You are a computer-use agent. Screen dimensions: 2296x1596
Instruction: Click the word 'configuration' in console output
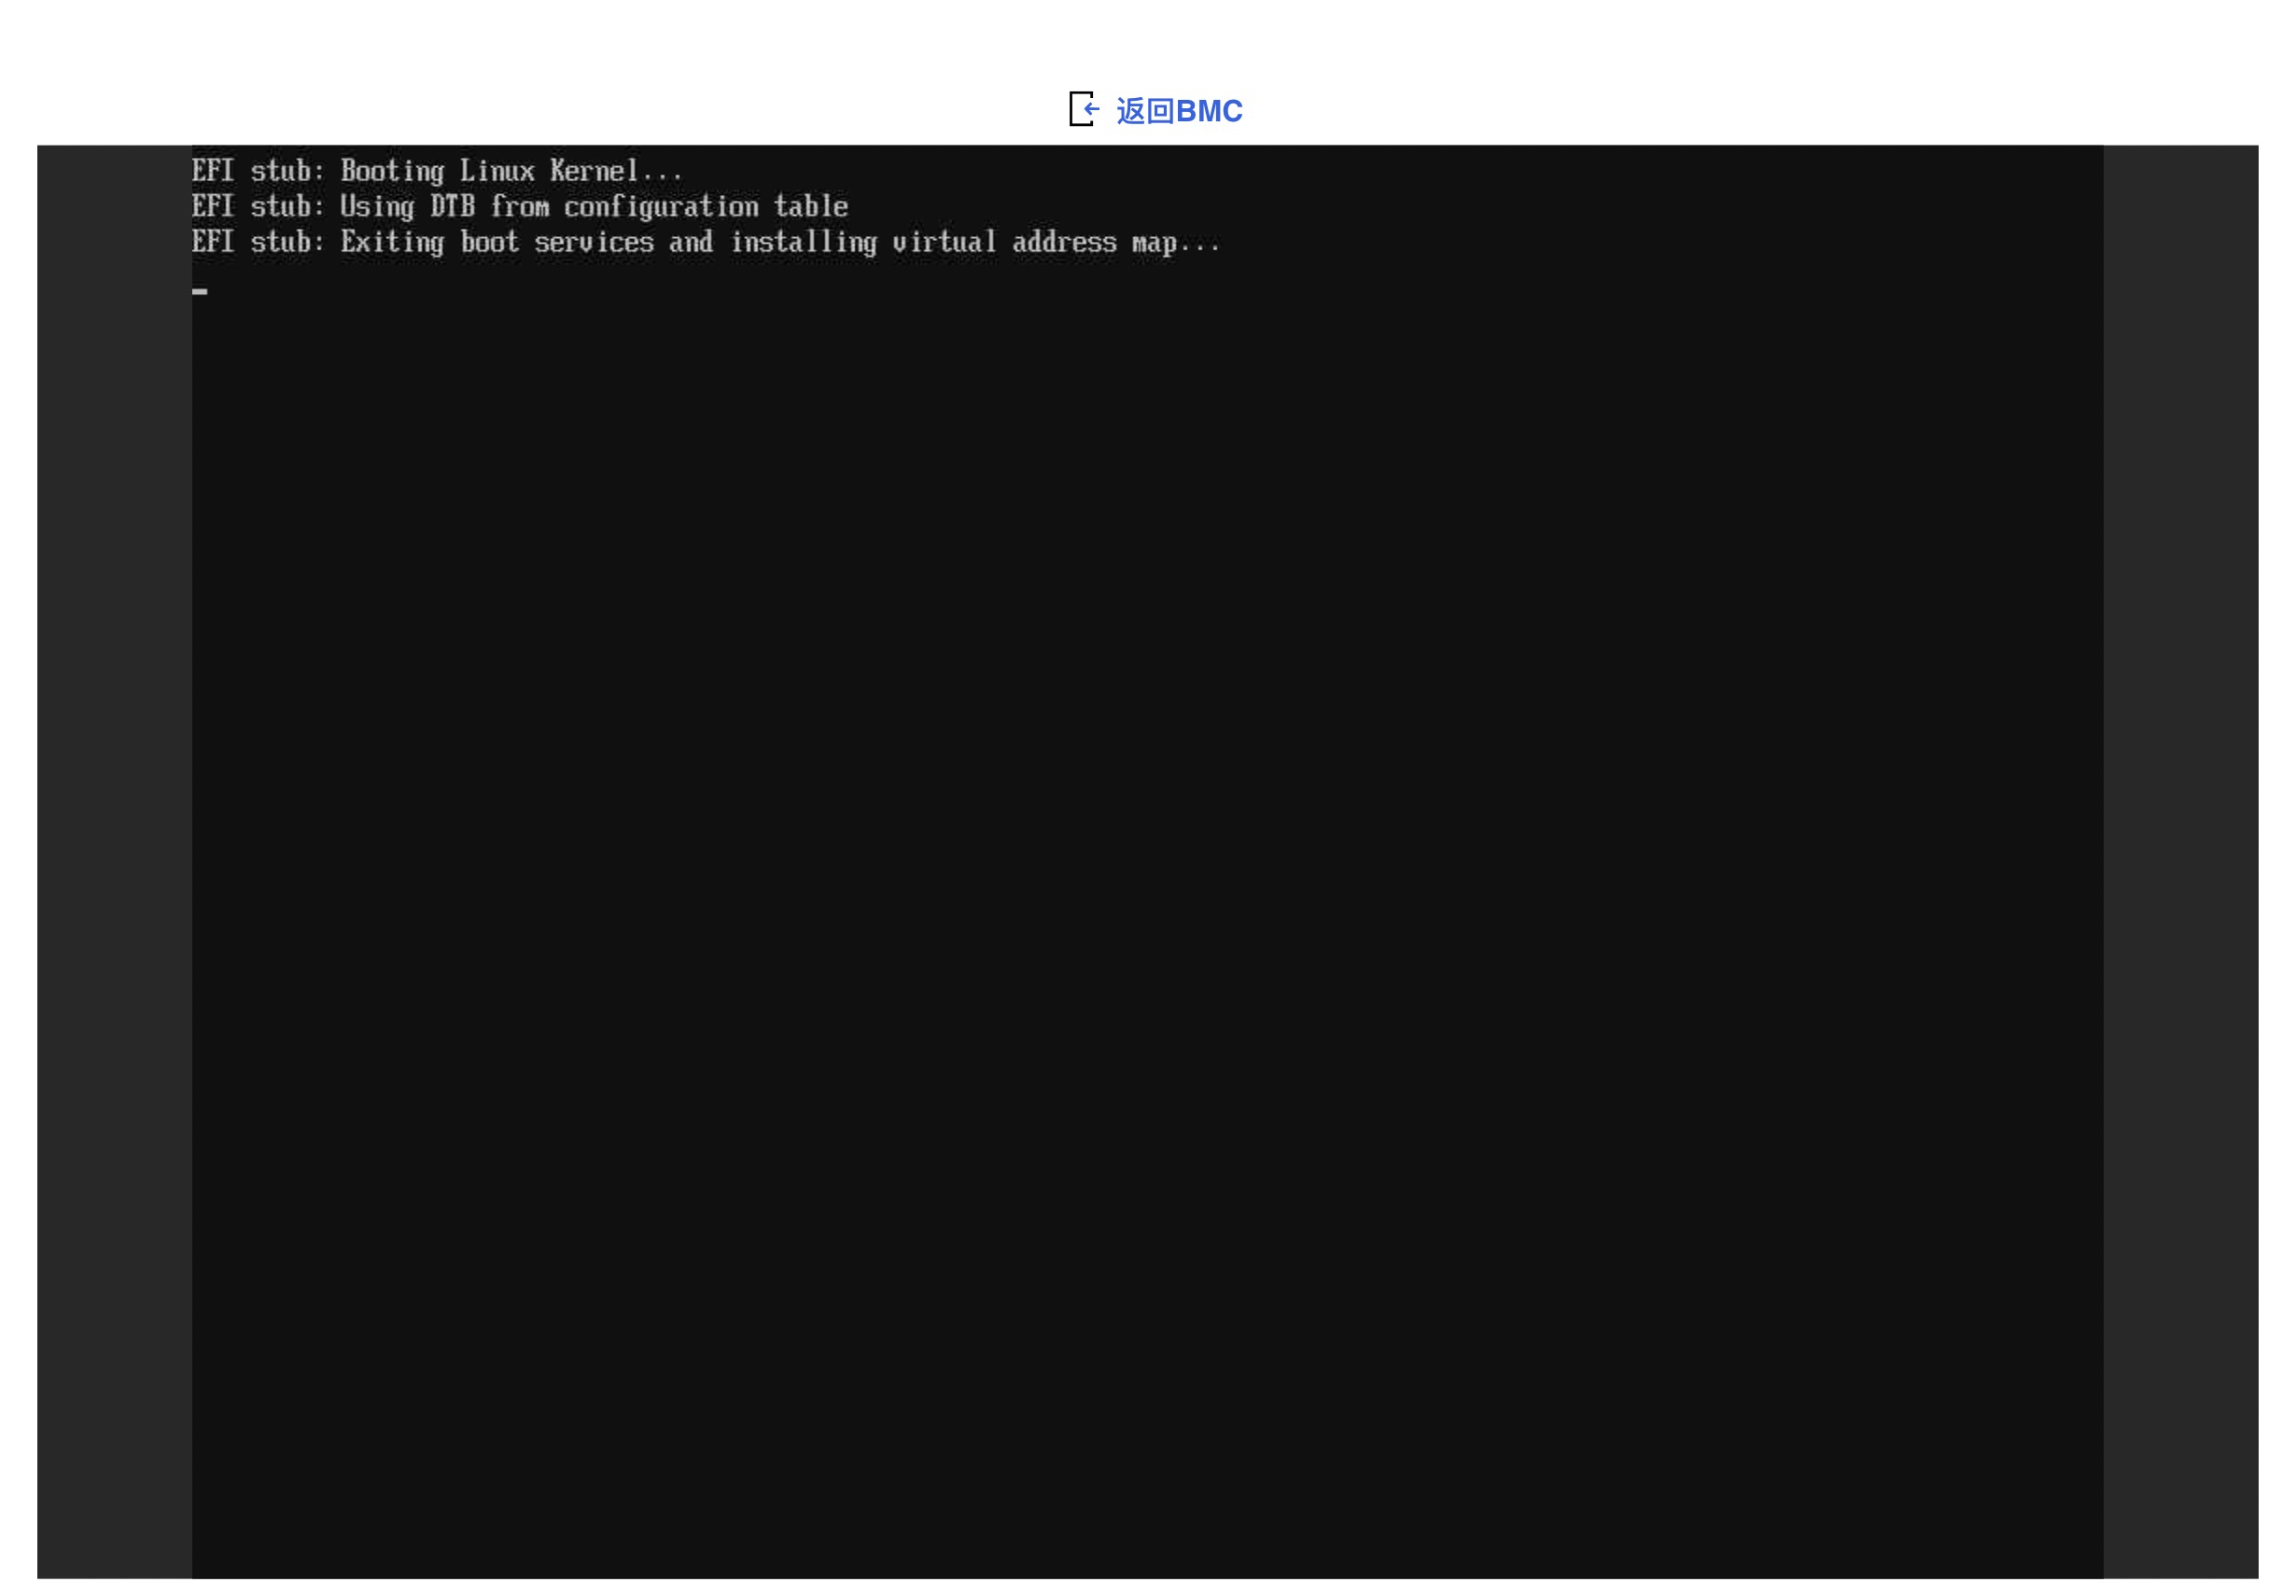(x=661, y=207)
